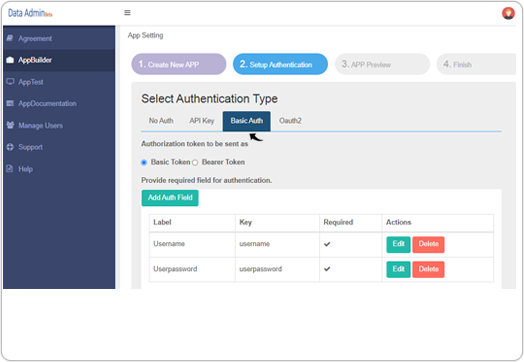Delete the Userpassword auth field
The width and height of the screenshot is (524, 362).
pos(428,269)
